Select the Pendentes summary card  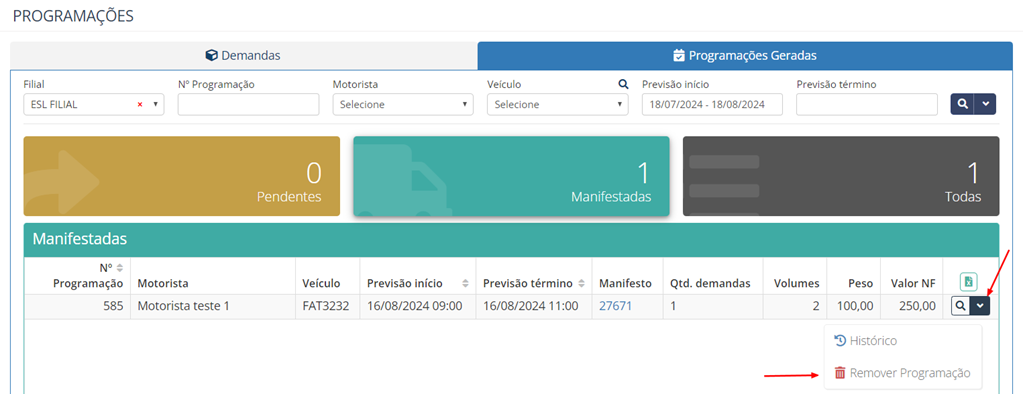182,176
